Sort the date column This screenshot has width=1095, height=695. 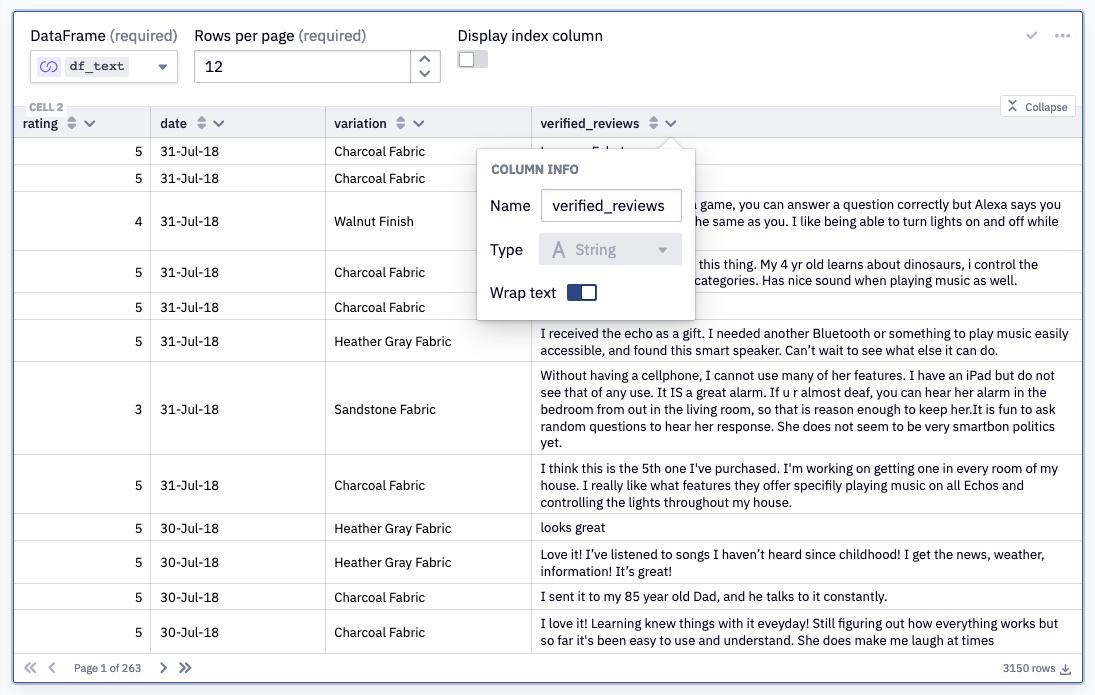tap(201, 124)
